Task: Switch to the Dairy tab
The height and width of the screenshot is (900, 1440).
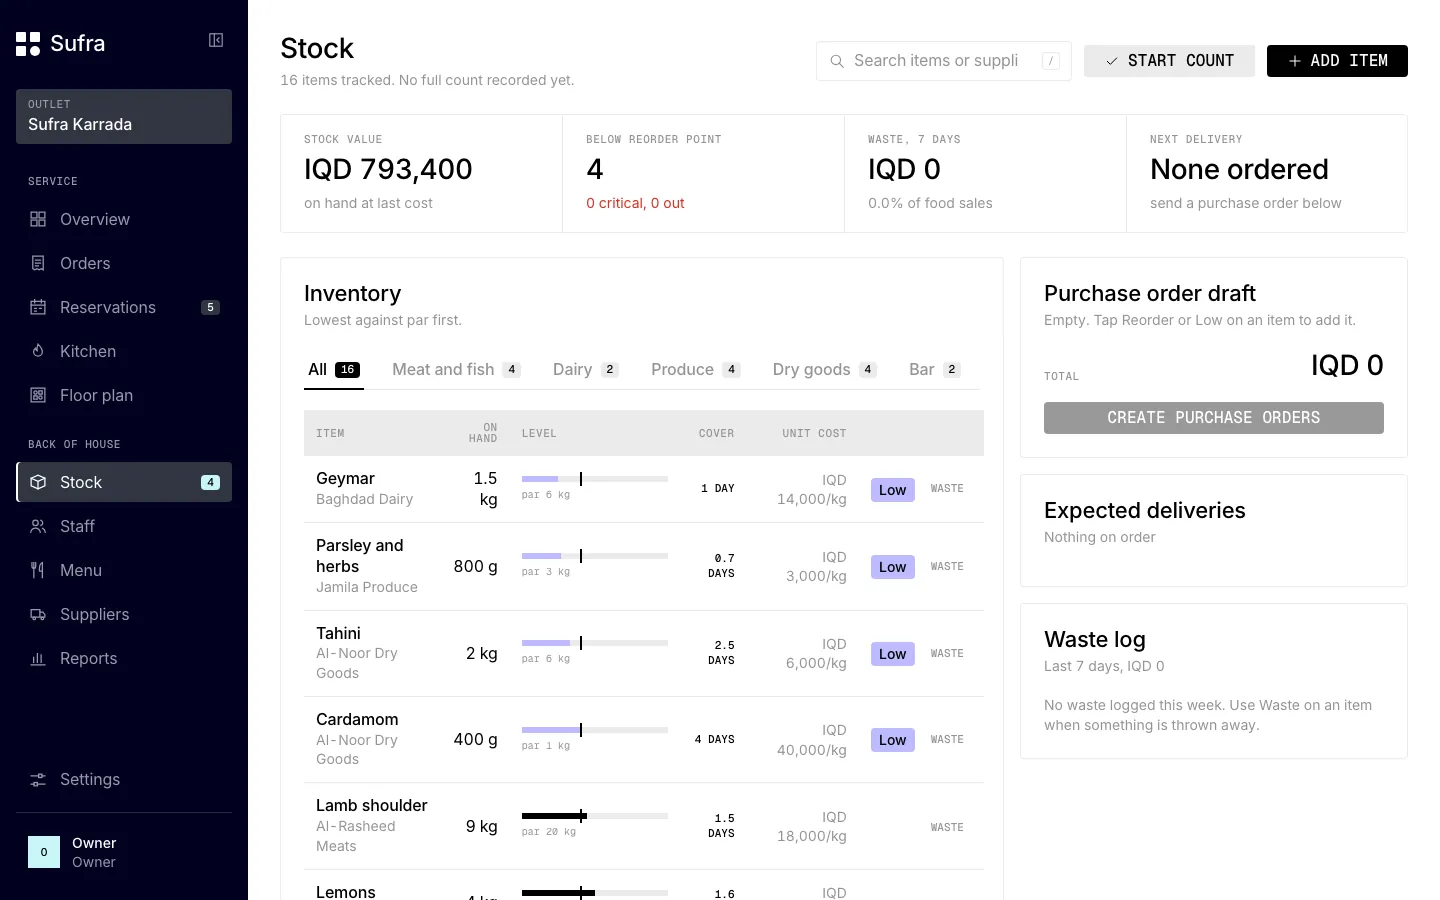Action: [586, 369]
